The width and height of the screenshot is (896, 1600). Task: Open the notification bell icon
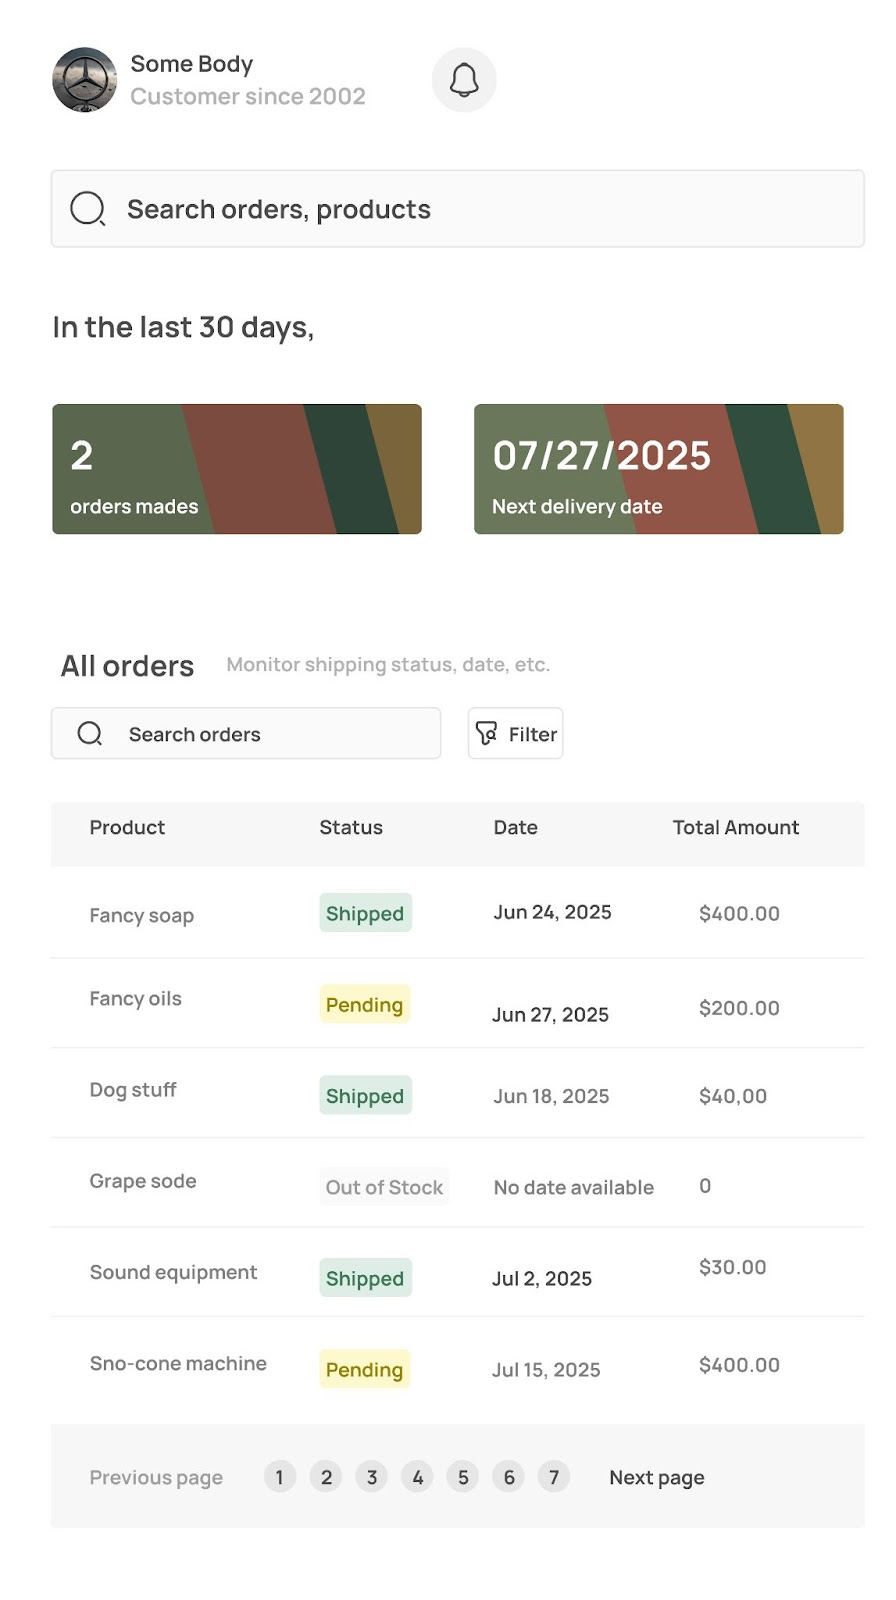coord(463,79)
